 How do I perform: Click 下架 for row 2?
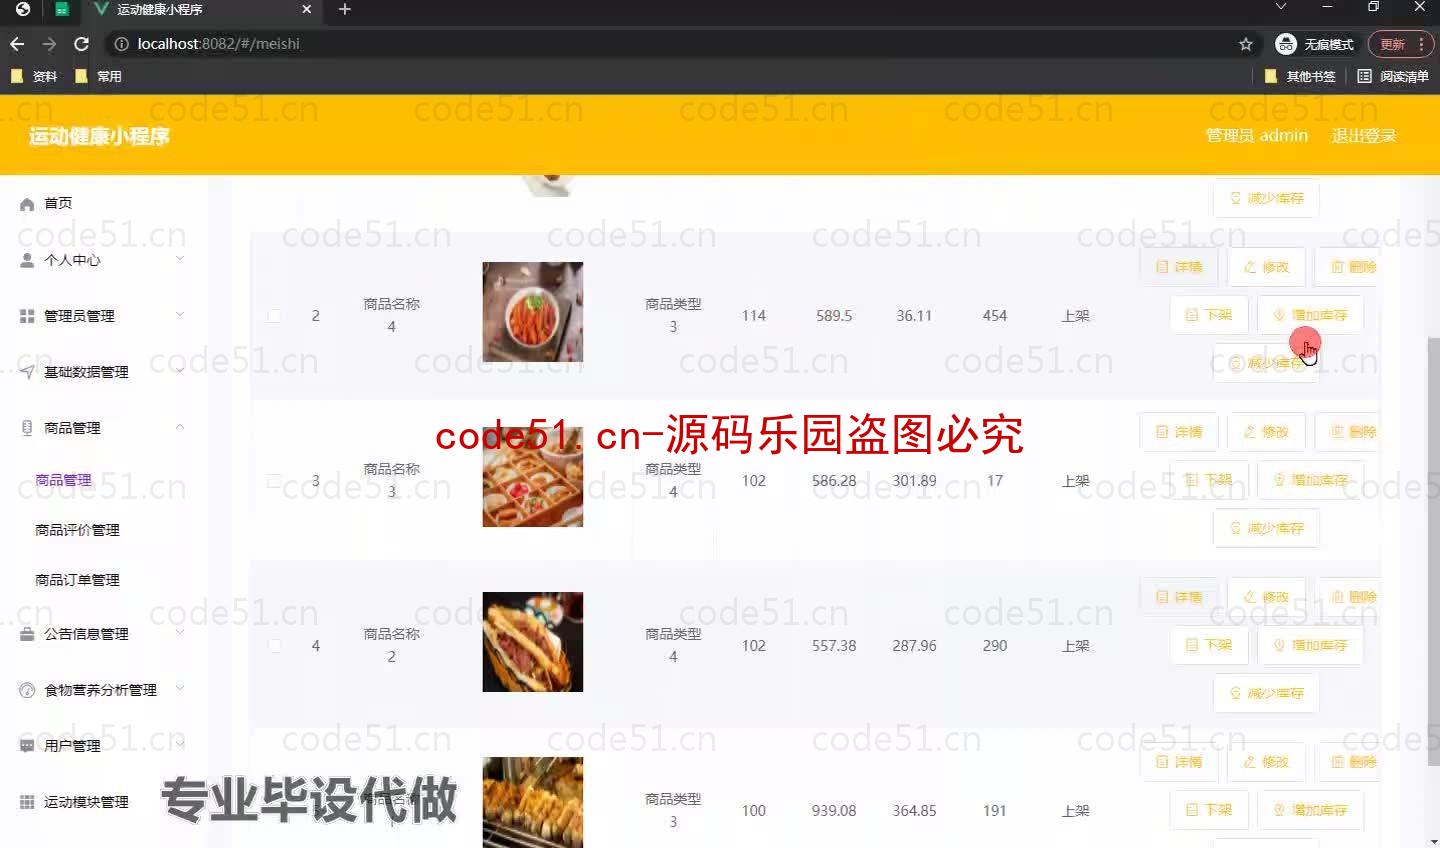1209,315
